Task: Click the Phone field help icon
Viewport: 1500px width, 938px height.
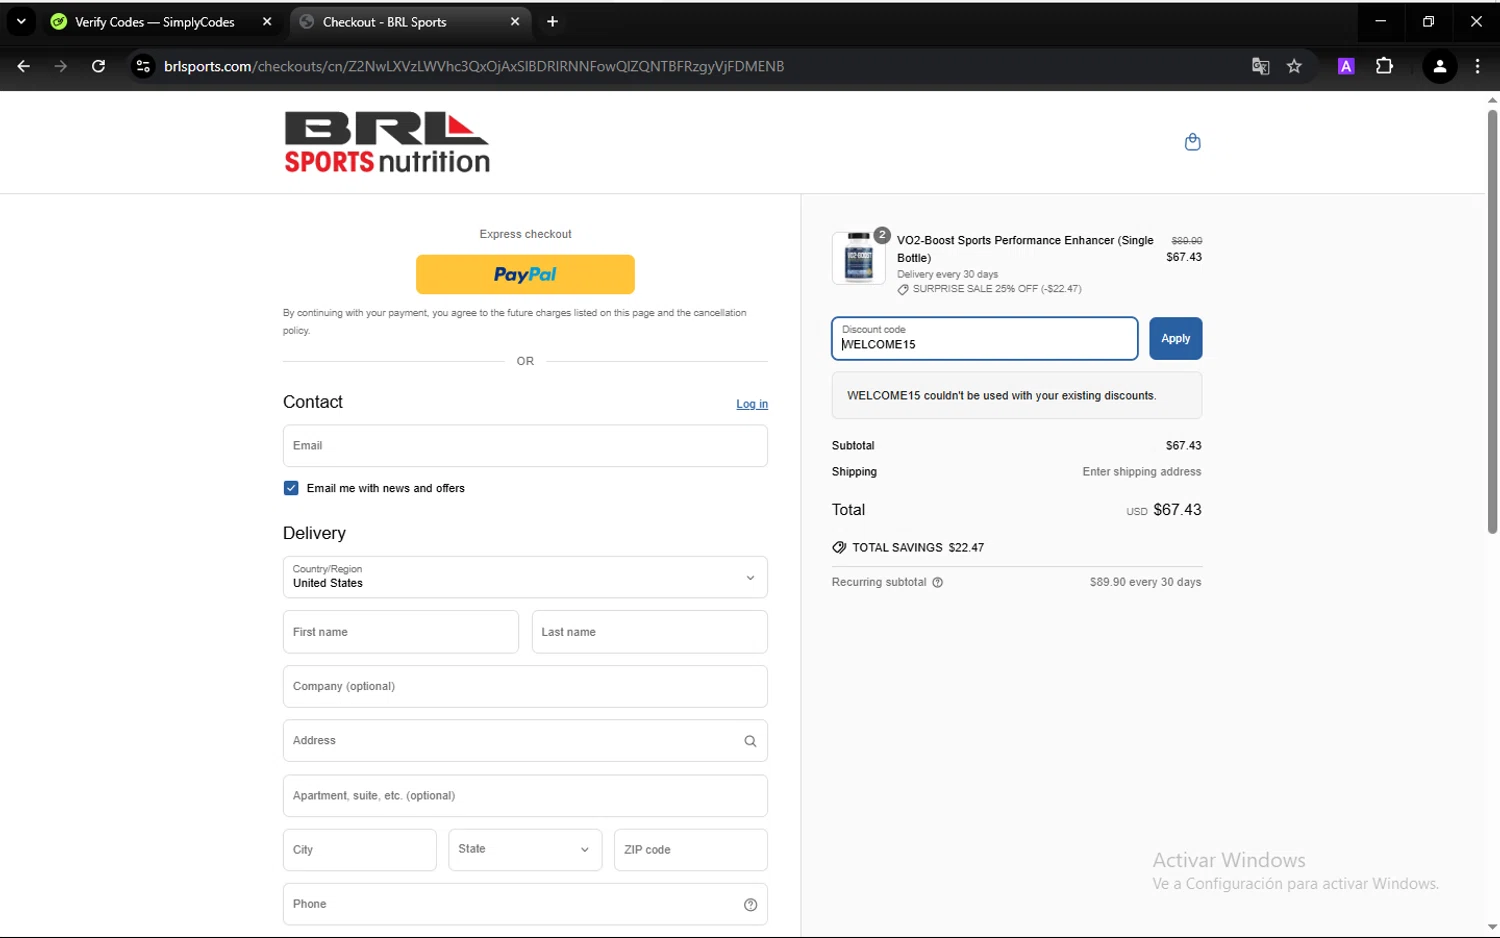Action: point(750,904)
